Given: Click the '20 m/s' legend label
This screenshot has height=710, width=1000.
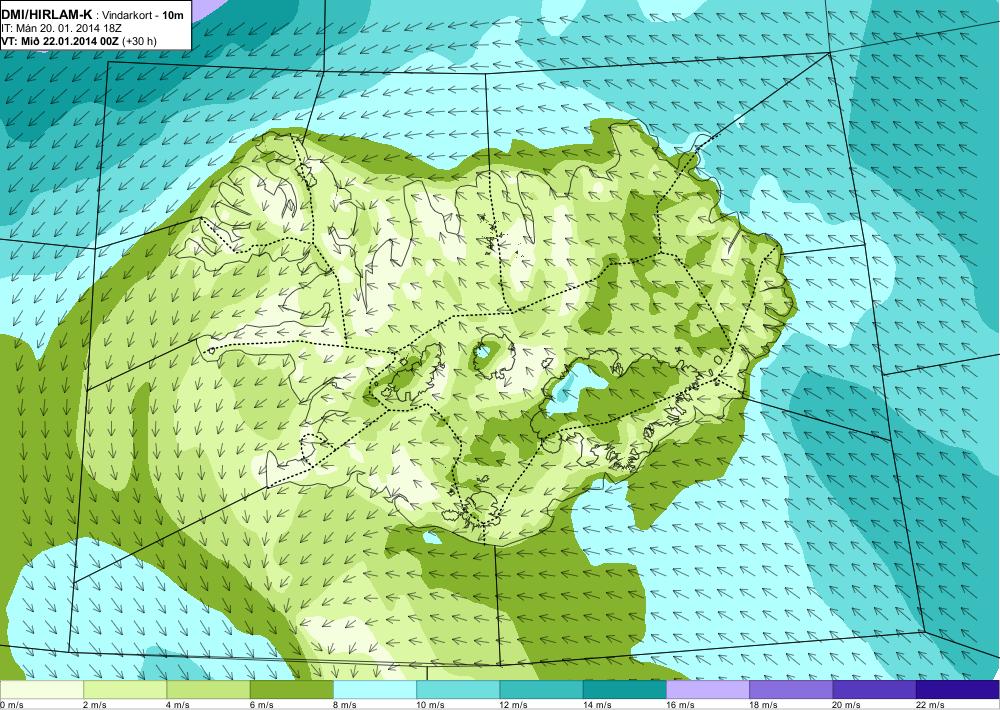Looking at the screenshot, I should [x=847, y=704].
